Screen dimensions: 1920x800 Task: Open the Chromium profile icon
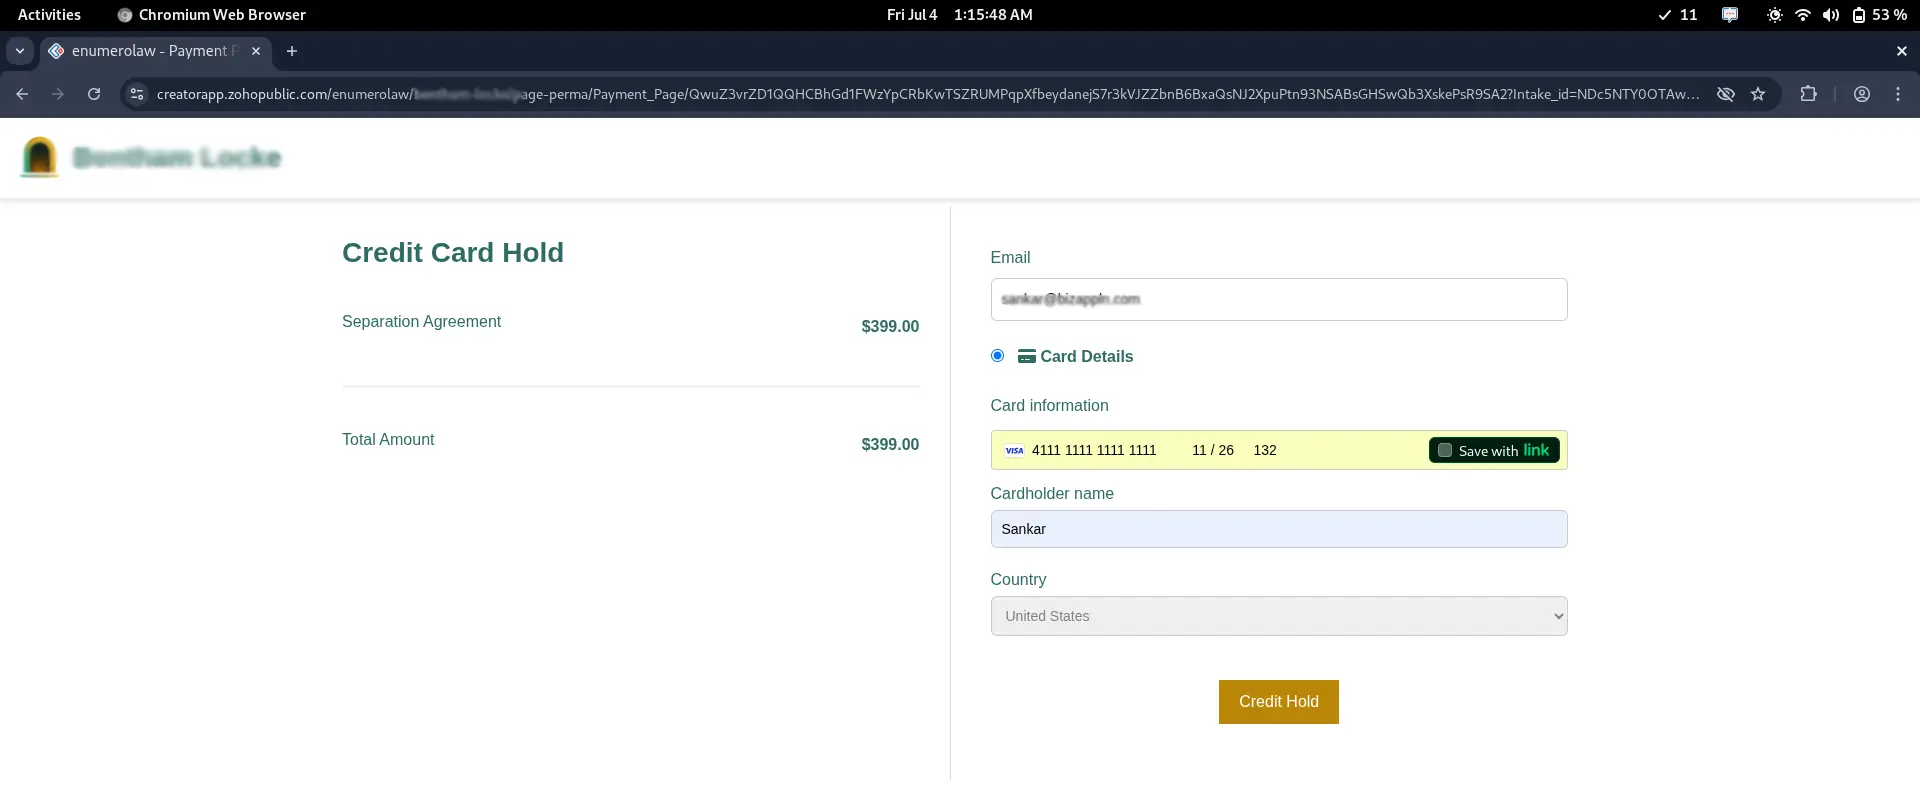(x=1862, y=94)
